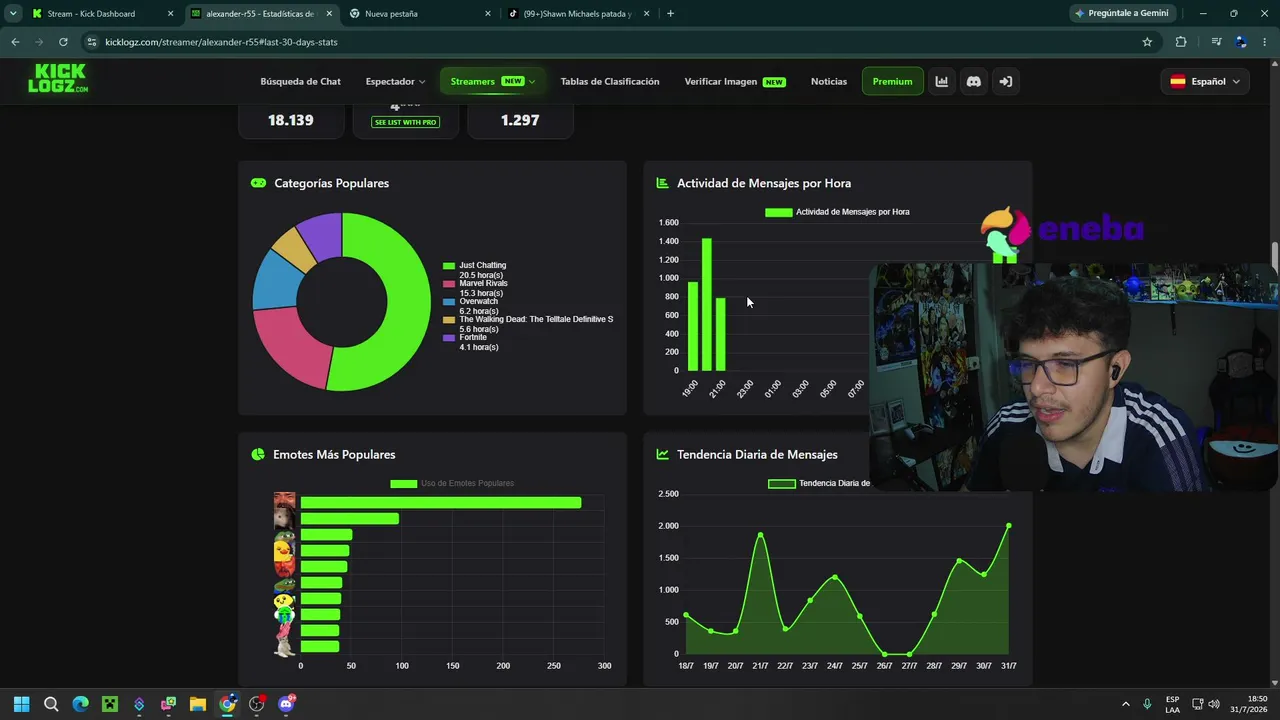Open the Discord icon in navbar

973,82
